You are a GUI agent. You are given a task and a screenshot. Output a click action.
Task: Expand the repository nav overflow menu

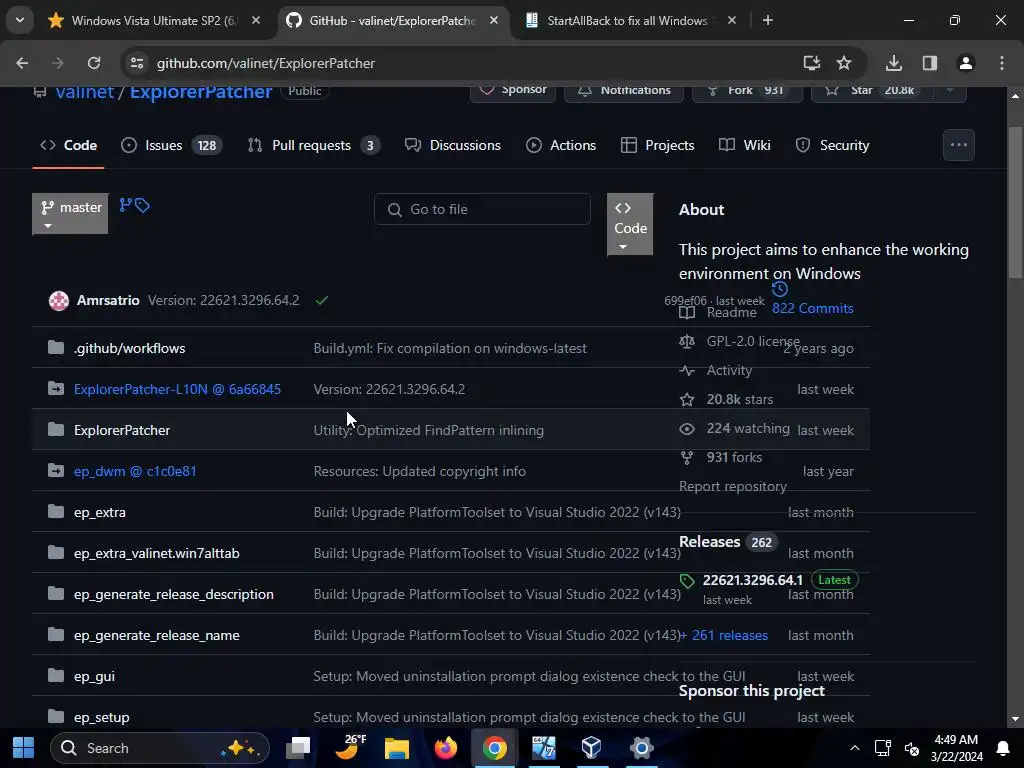click(959, 145)
